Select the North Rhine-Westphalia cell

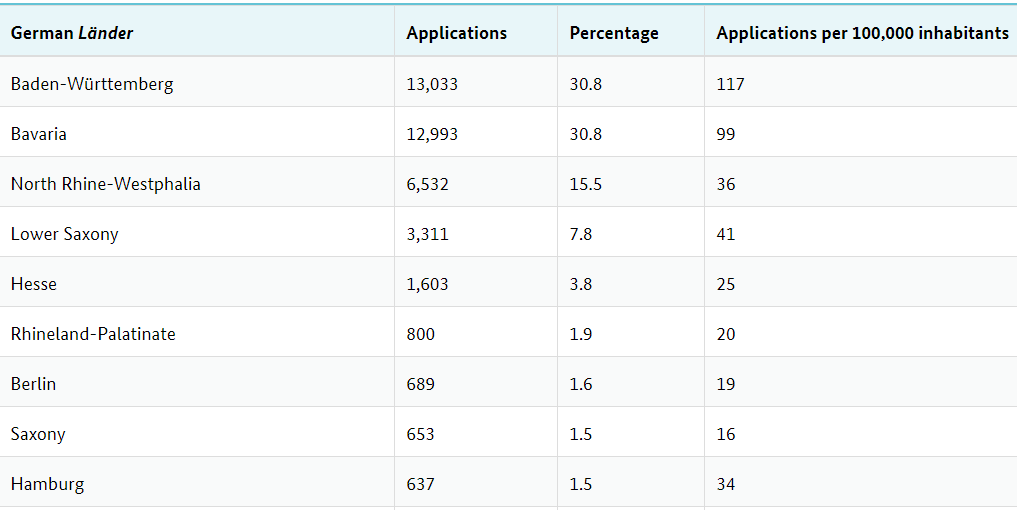[x=106, y=184]
